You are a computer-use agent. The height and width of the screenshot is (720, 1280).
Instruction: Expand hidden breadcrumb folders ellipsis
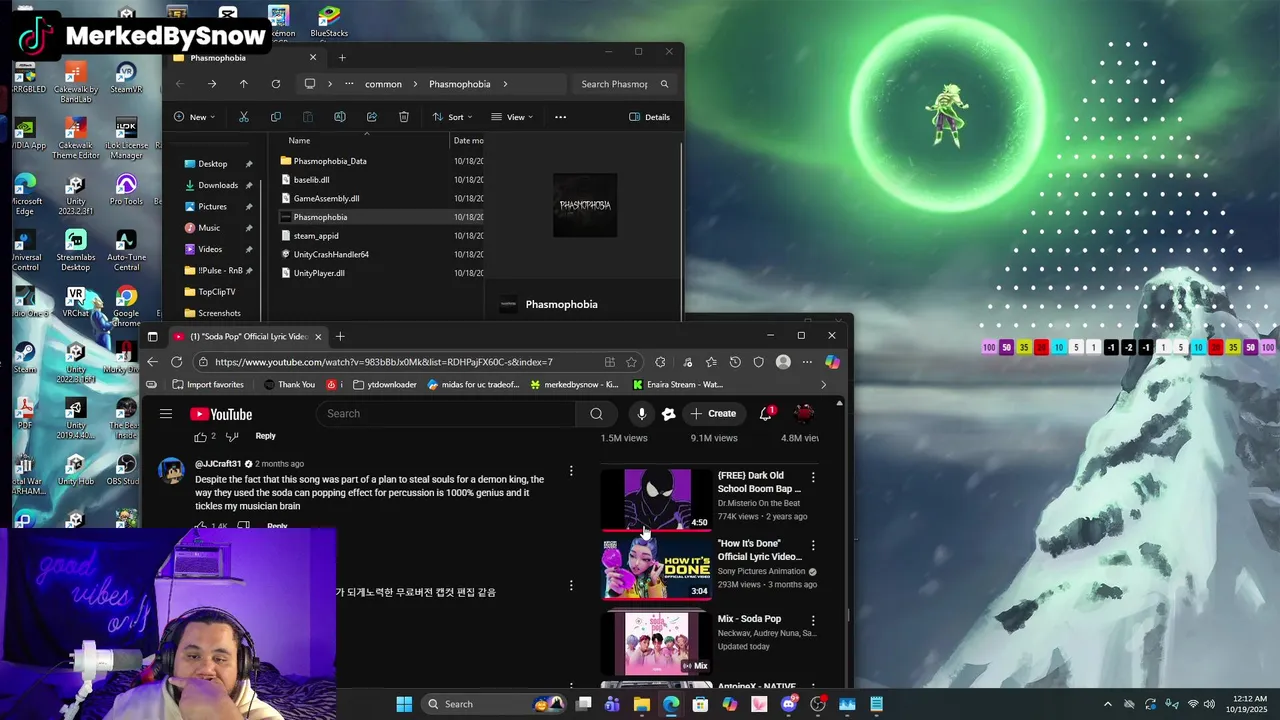click(348, 84)
